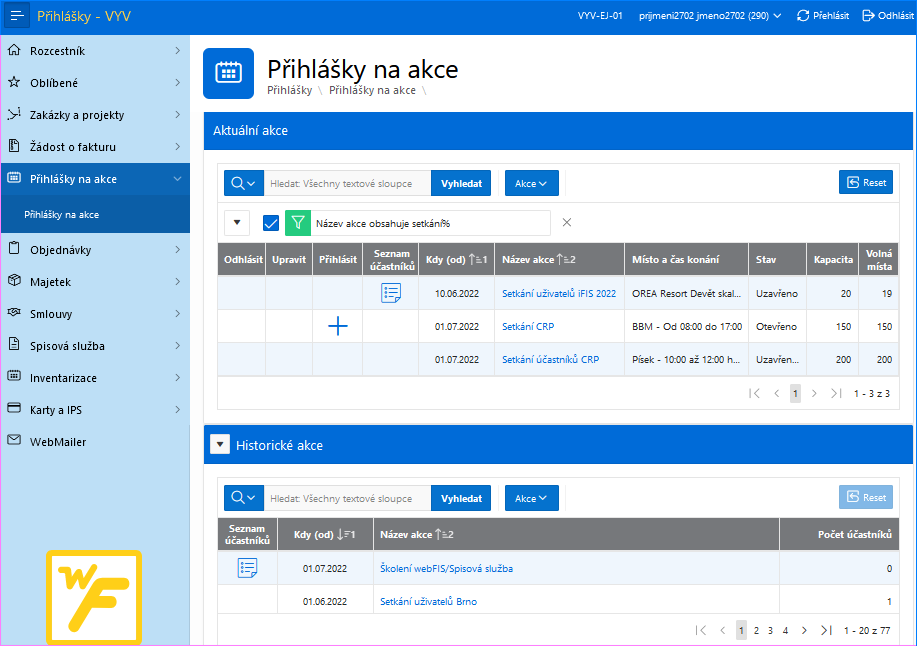
Task: Click the Rozcestník home icon
Action: pos(14,50)
